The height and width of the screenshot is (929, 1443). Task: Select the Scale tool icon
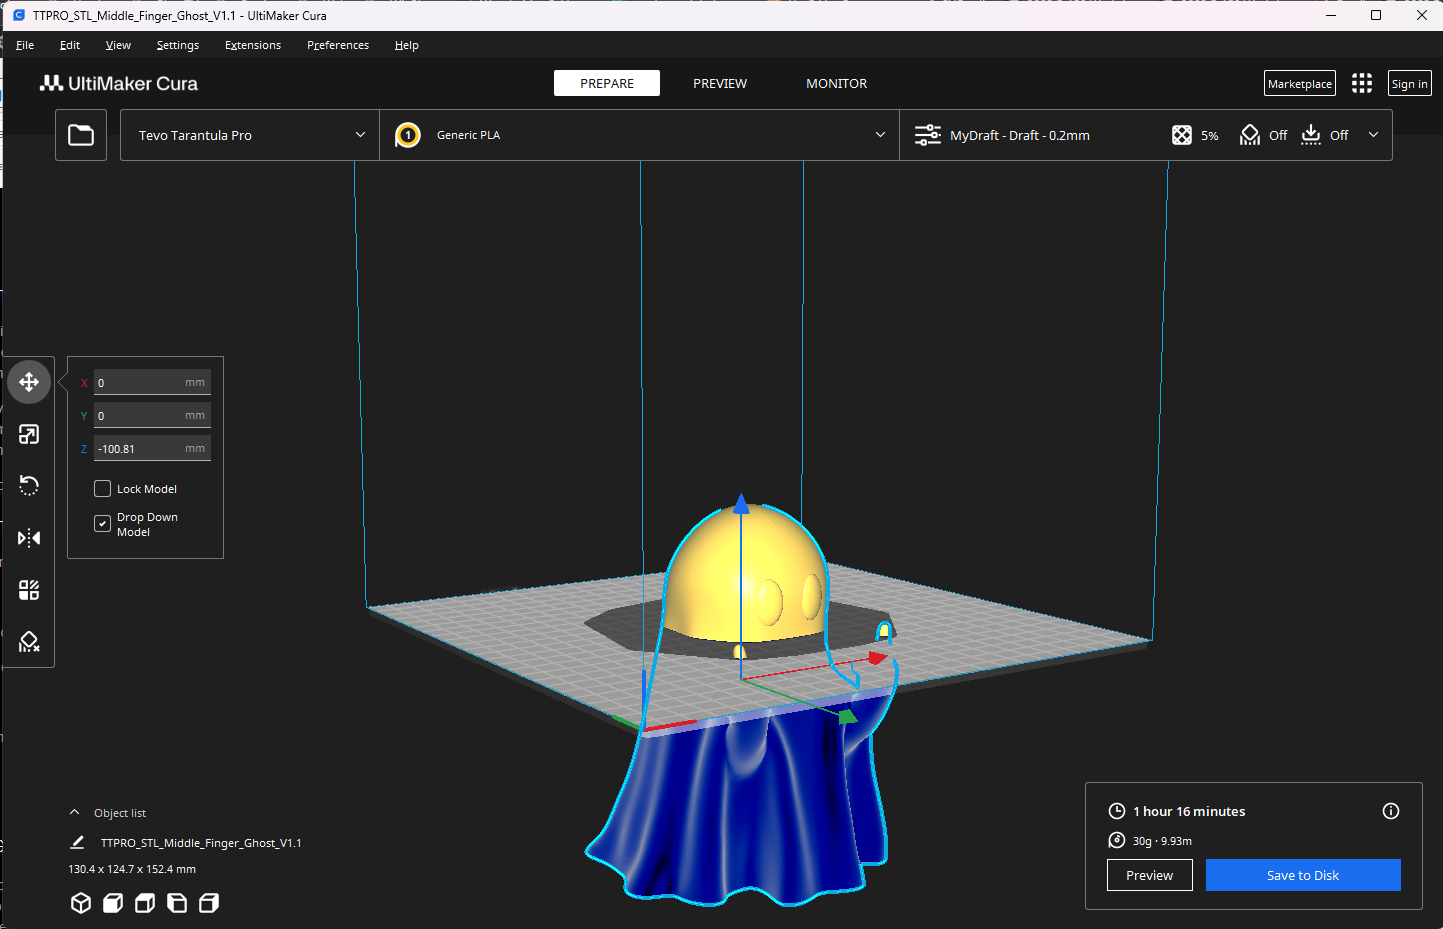click(x=29, y=434)
